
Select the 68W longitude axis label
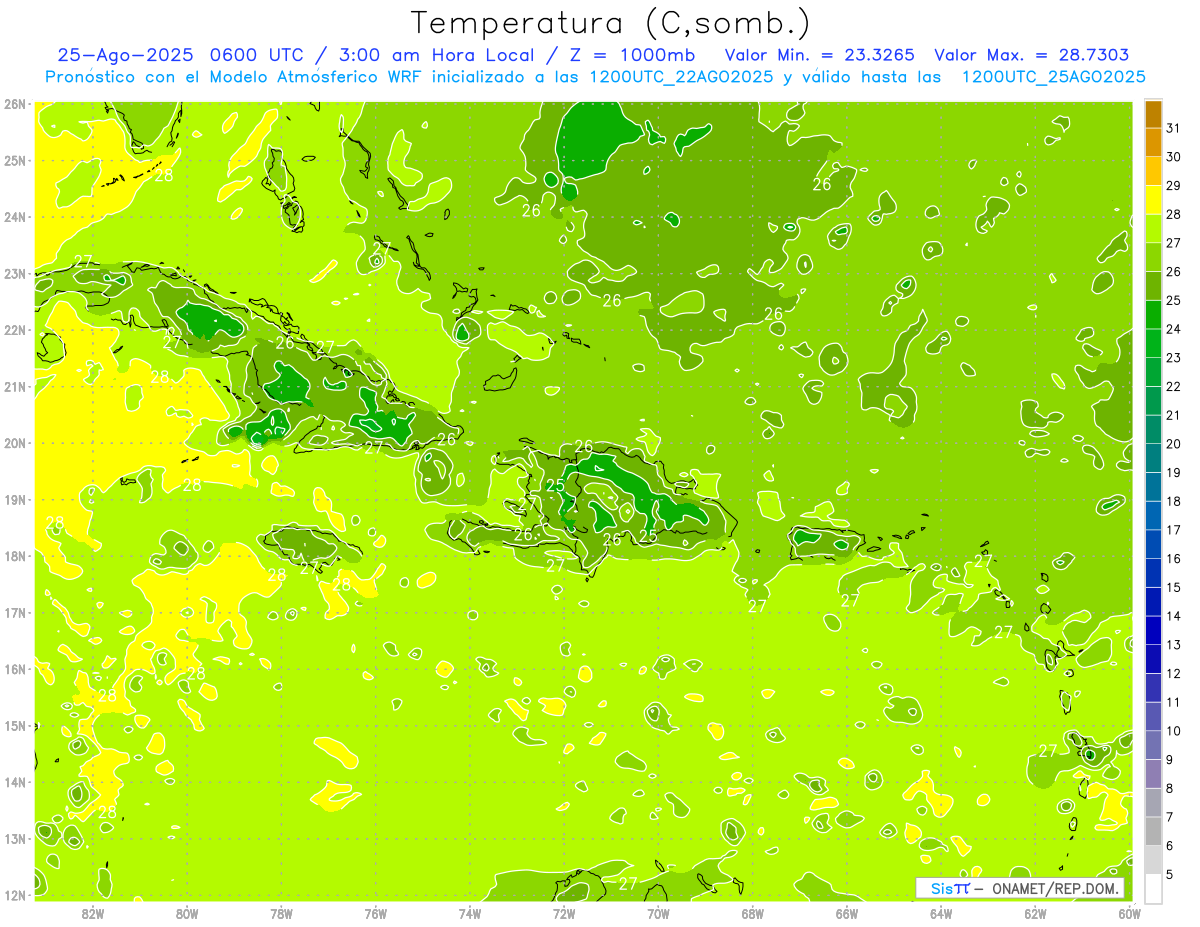point(753,913)
